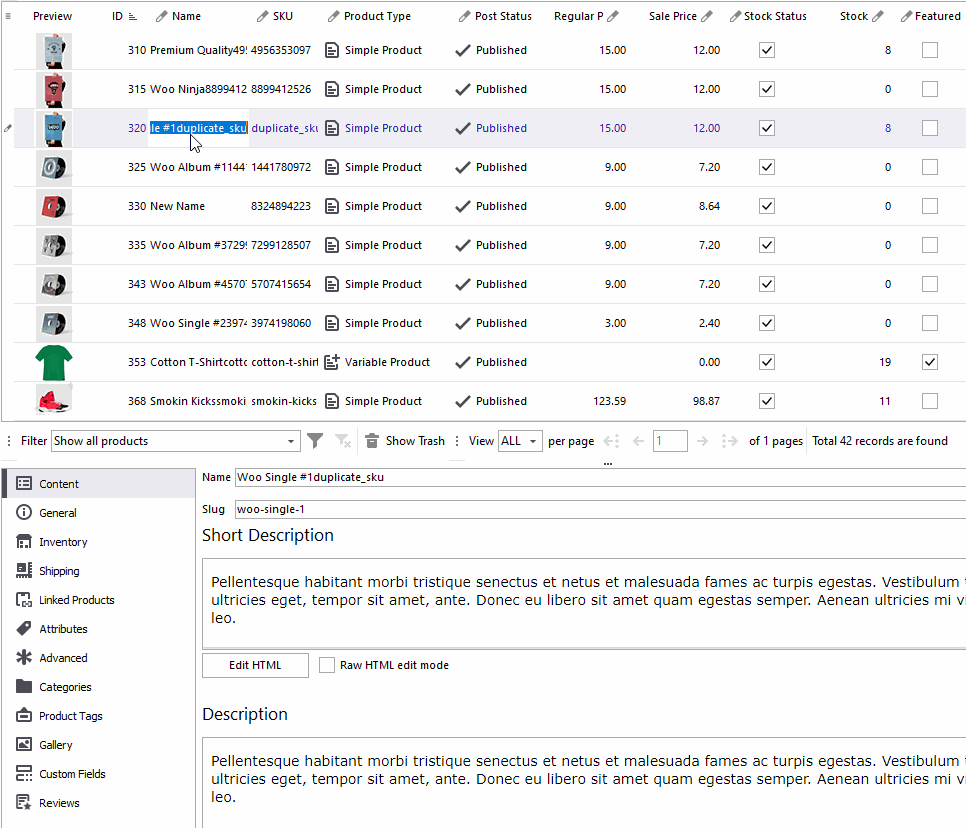Click the clear filter icon
Image resolution: width=966 pixels, height=828 pixels.
pos(343,441)
